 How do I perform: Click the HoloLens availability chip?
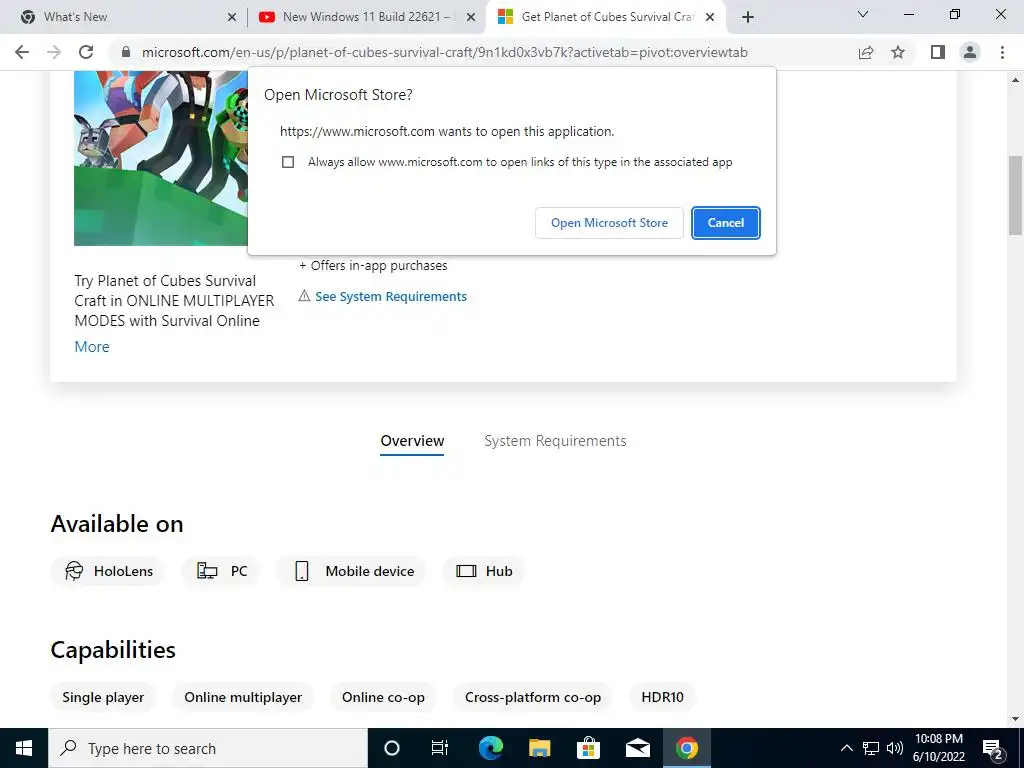(x=108, y=571)
